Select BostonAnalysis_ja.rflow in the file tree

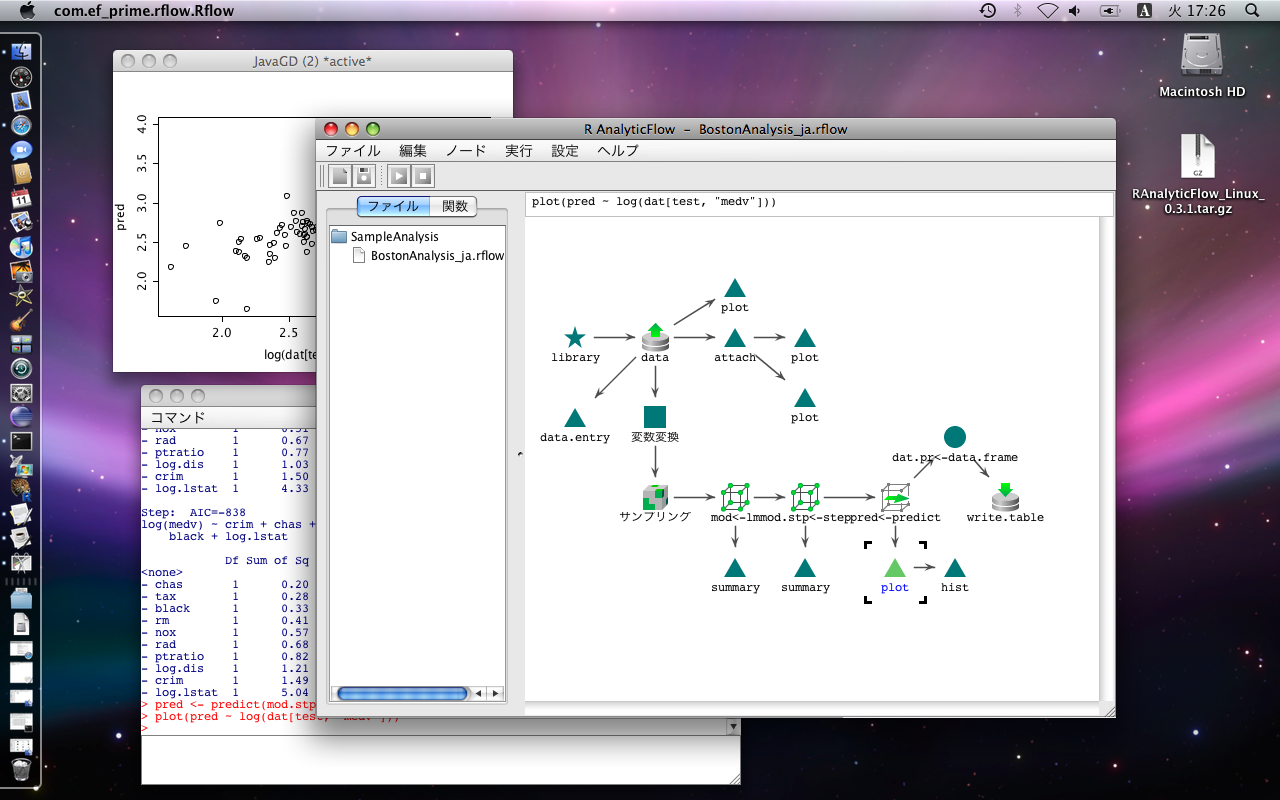coord(429,255)
